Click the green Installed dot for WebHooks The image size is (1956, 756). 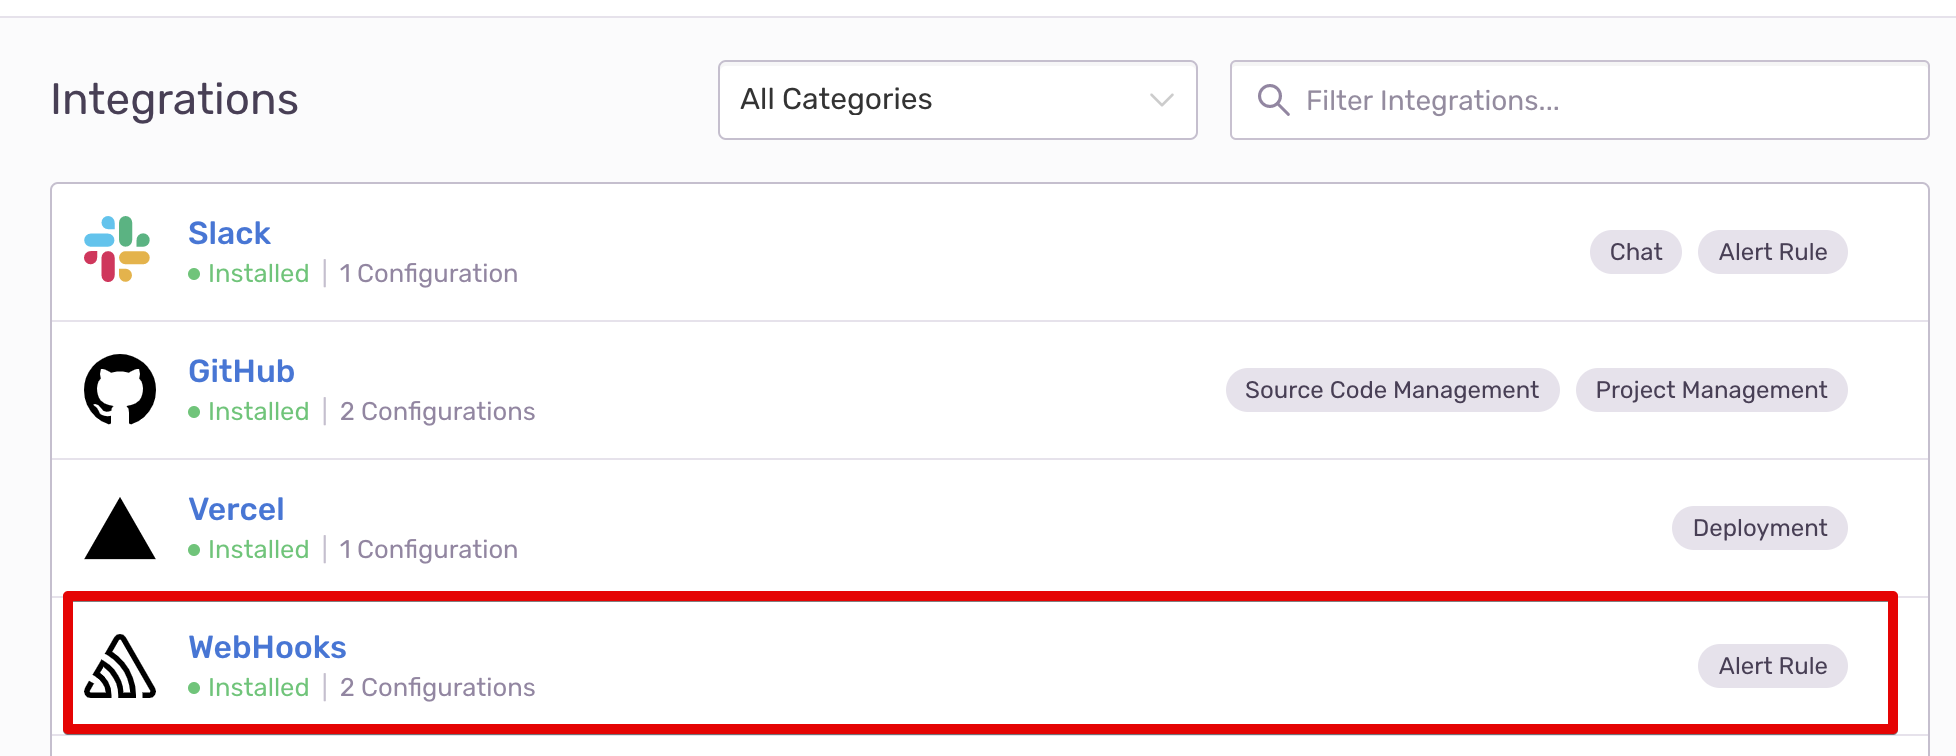(x=194, y=688)
